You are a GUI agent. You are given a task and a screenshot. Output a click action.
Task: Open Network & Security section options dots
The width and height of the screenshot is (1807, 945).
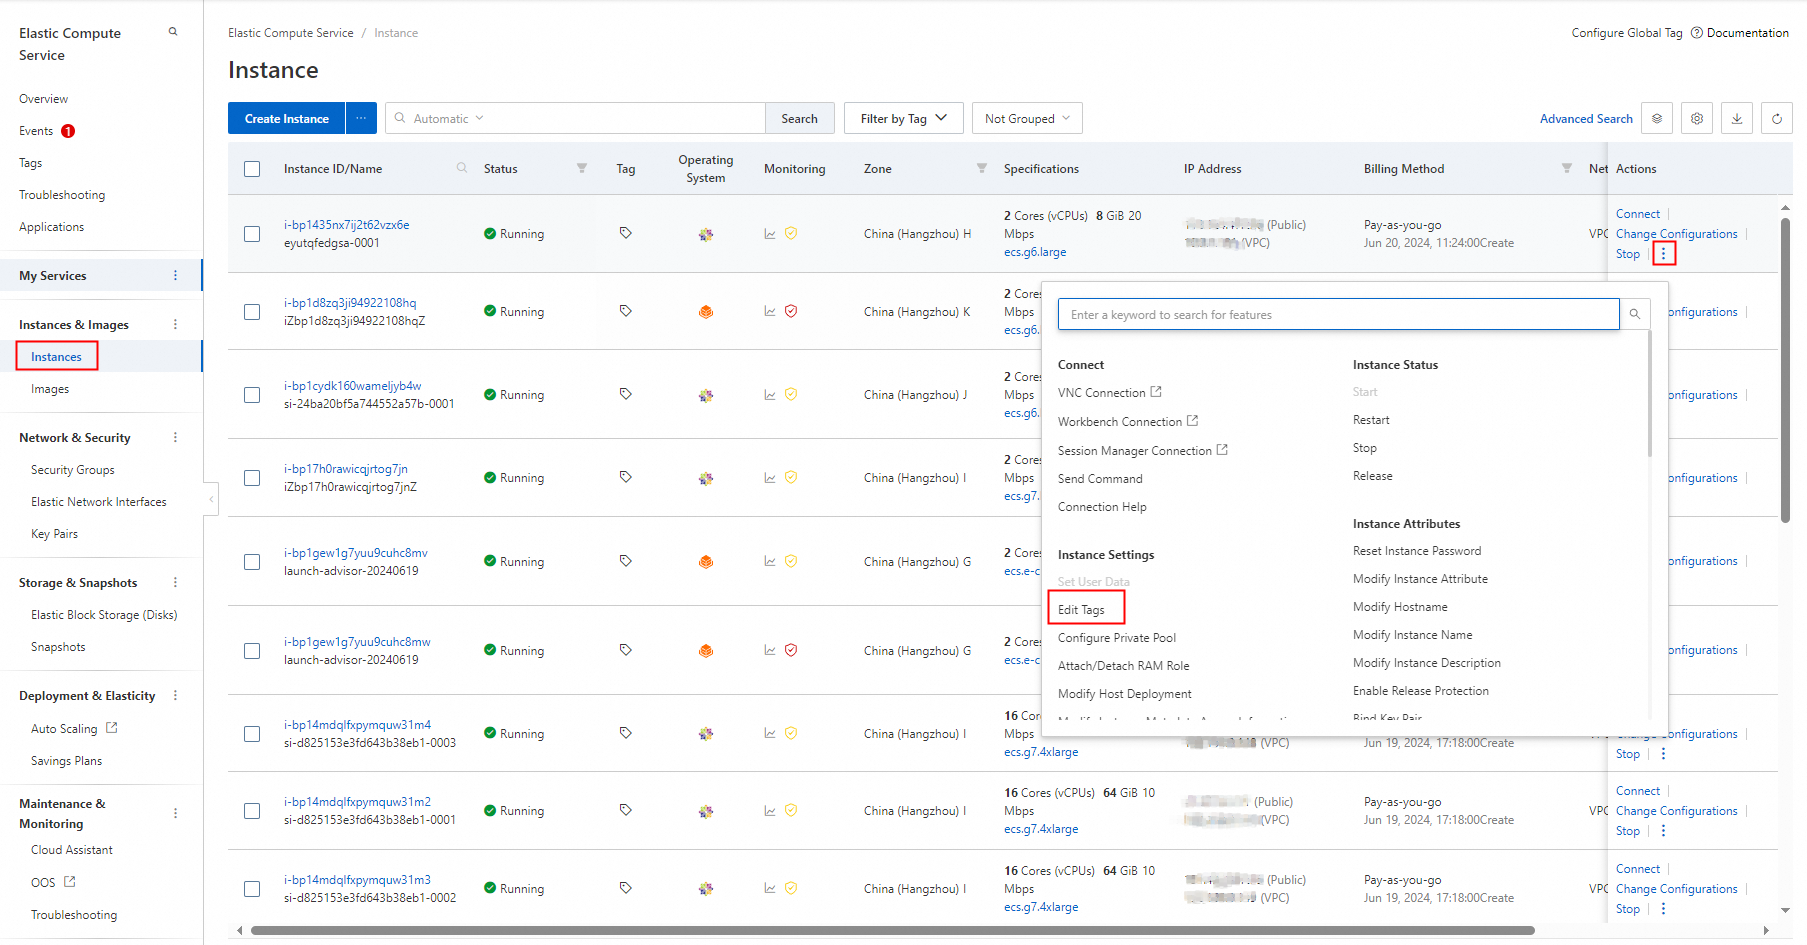click(x=176, y=437)
